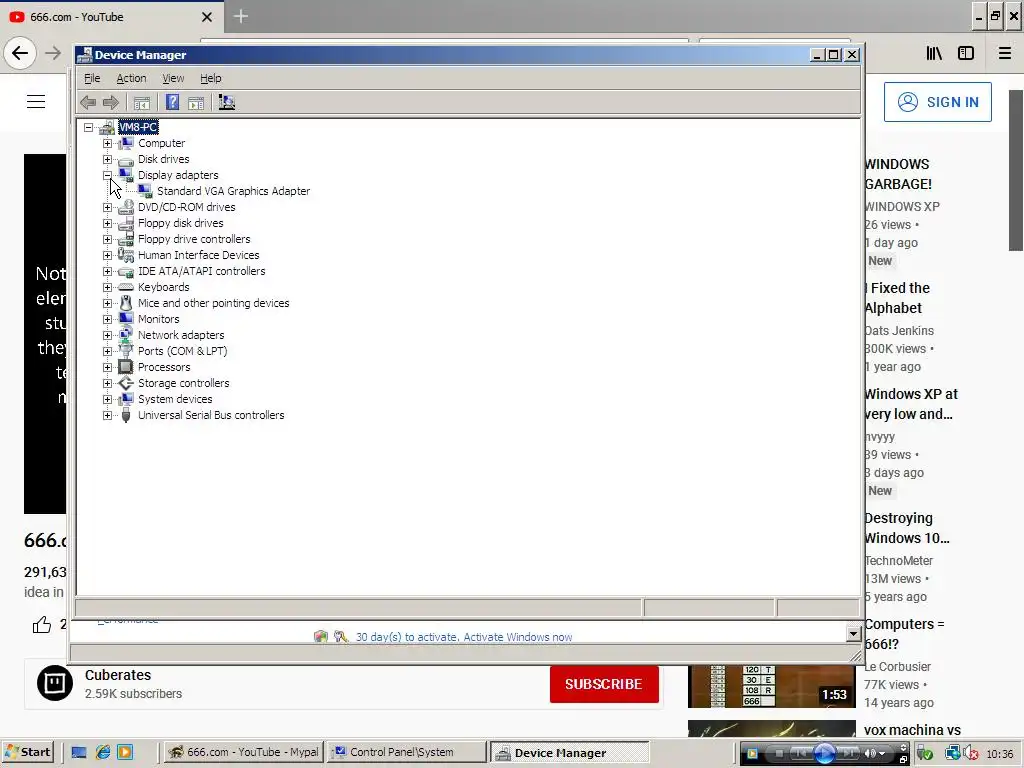Toggle the browser sidebar icon
This screenshot has width=1024, height=768.
[x=966, y=53]
